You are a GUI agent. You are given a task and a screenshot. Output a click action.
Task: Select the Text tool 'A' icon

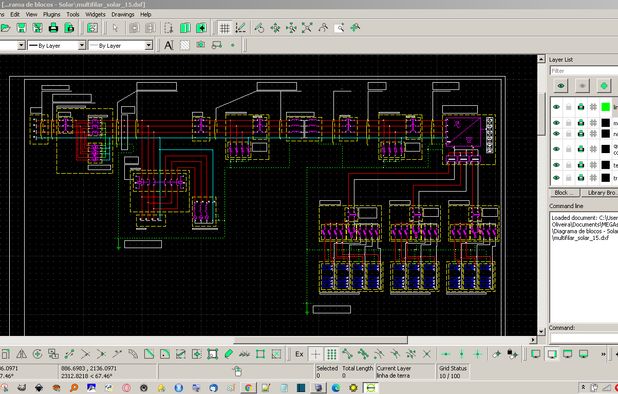click(x=169, y=45)
